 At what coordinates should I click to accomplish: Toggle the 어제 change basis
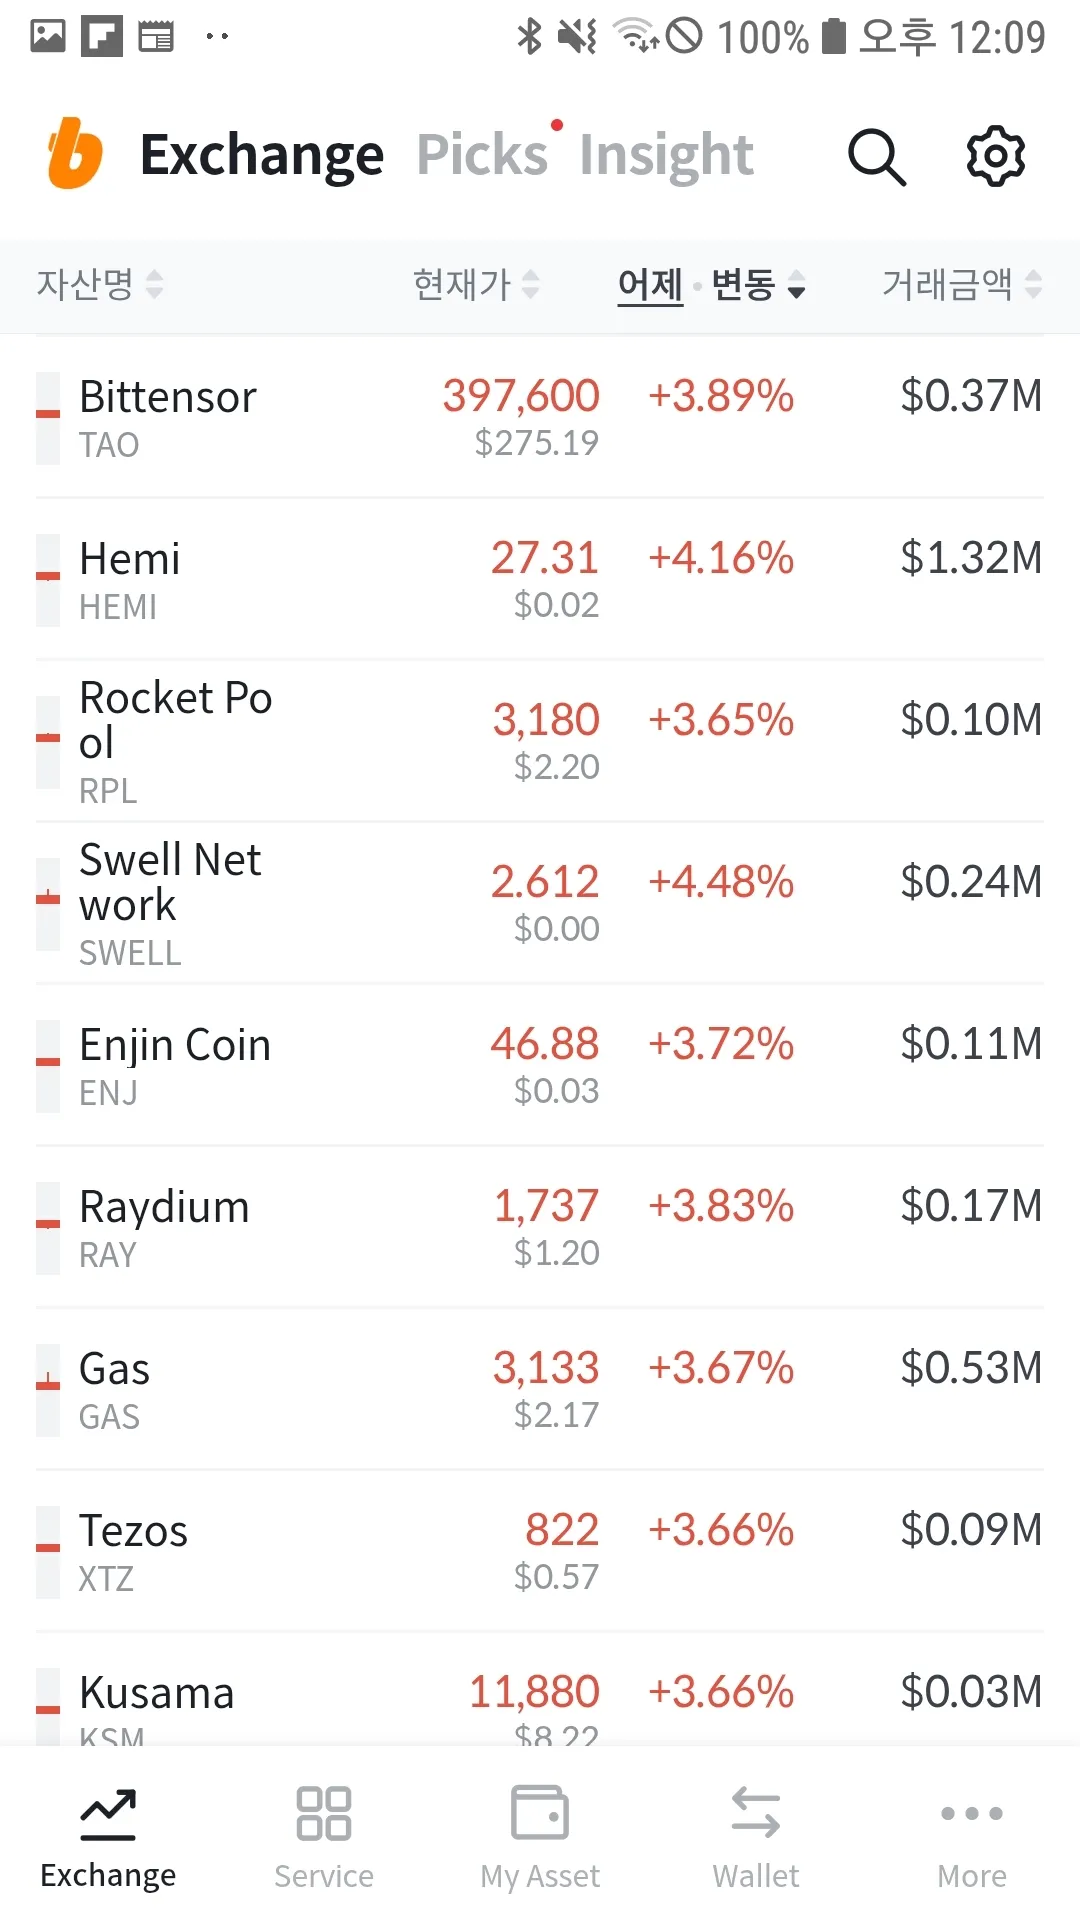pos(650,285)
